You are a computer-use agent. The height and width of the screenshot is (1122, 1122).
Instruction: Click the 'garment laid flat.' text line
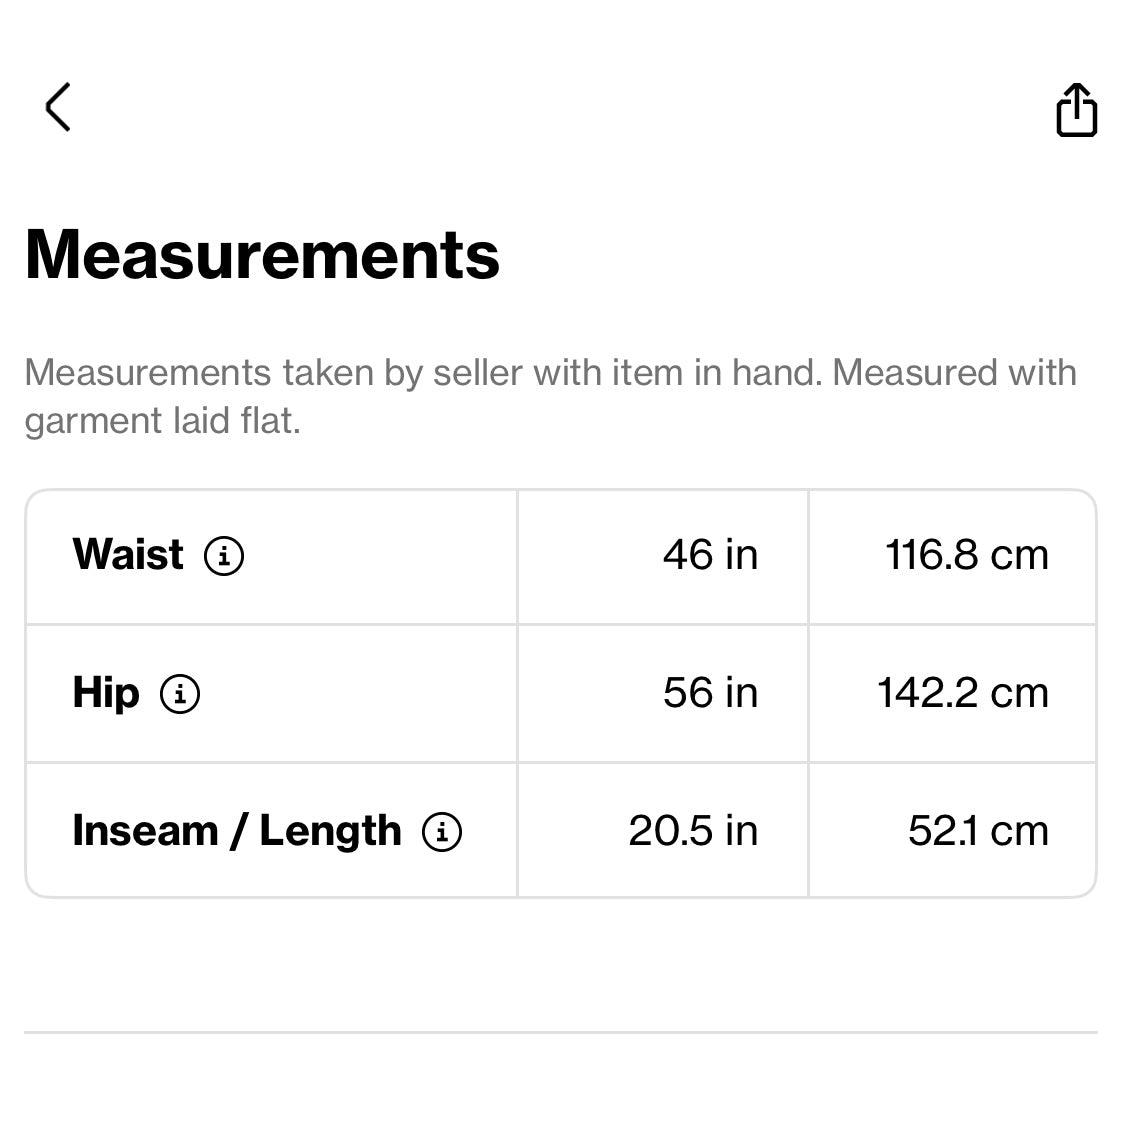[x=162, y=421]
